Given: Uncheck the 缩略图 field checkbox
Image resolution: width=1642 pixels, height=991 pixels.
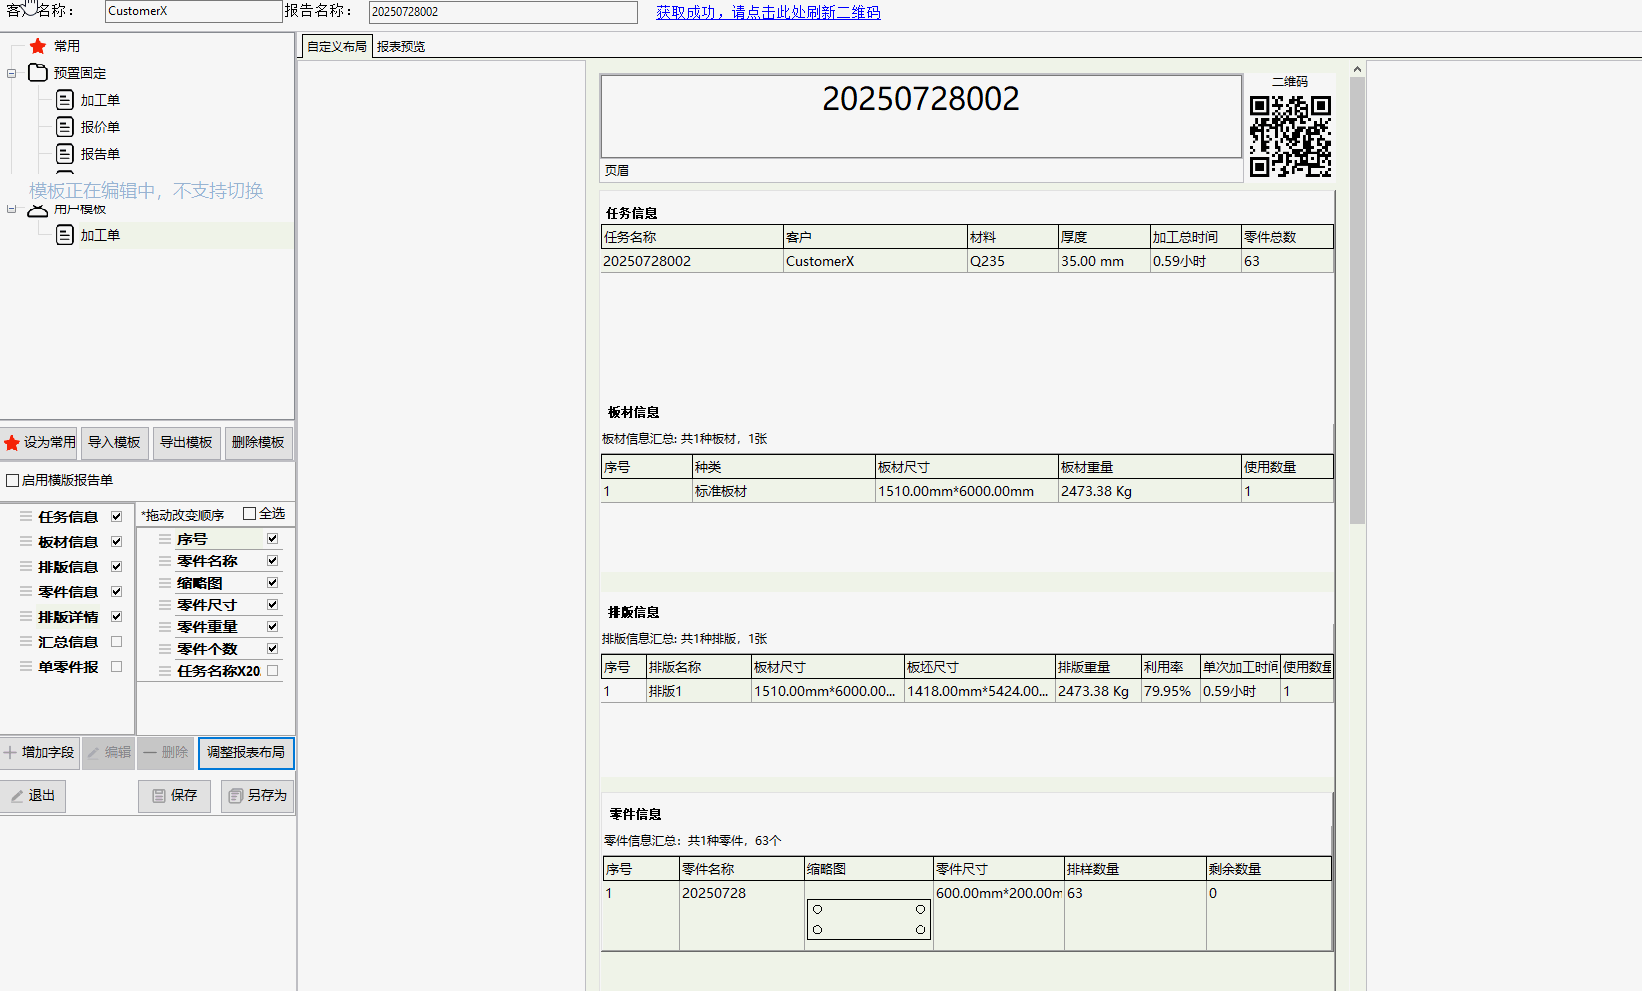Looking at the screenshot, I should pos(272,583).
